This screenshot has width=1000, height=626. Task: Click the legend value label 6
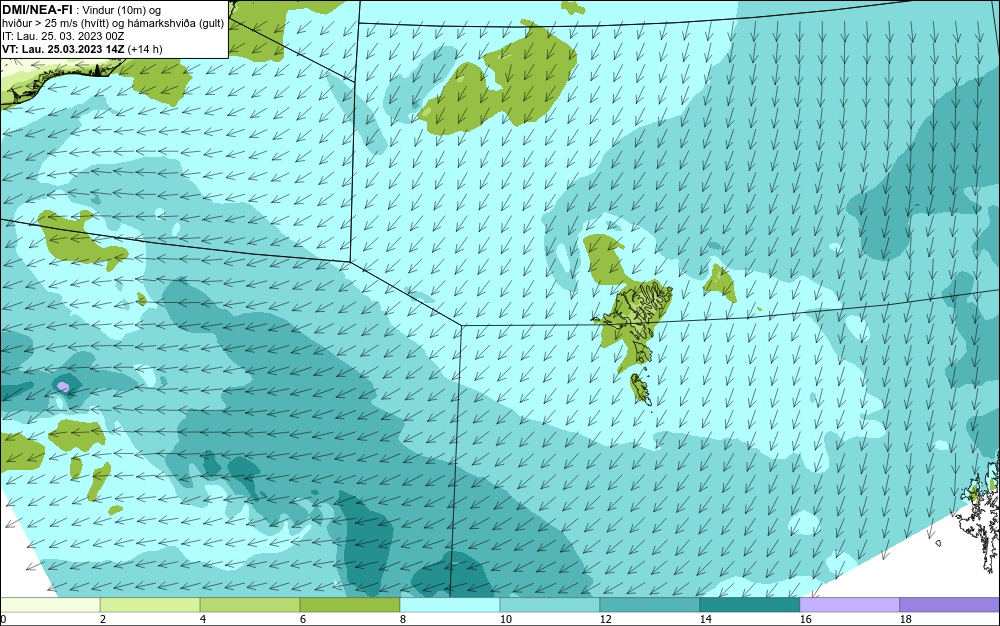[x=302, y=619]
